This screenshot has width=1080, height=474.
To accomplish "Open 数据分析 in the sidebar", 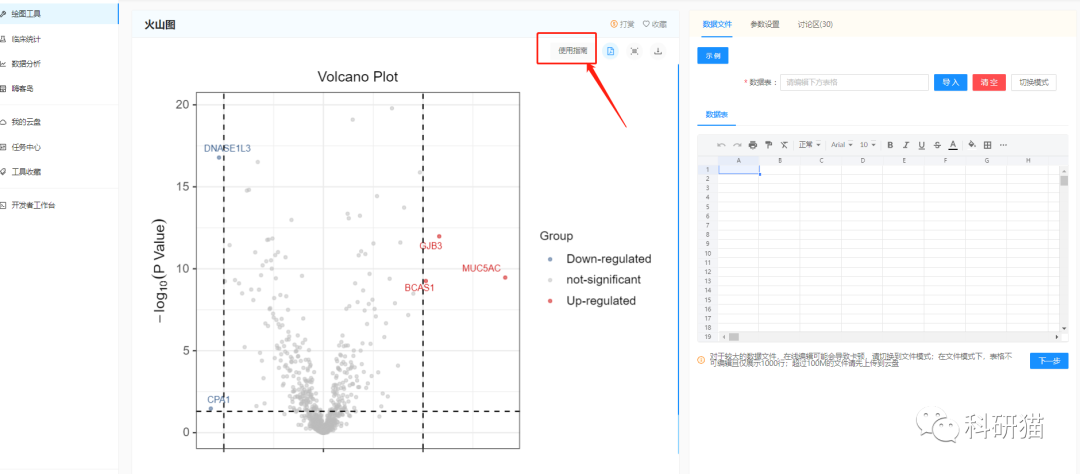I will [59, 64].
